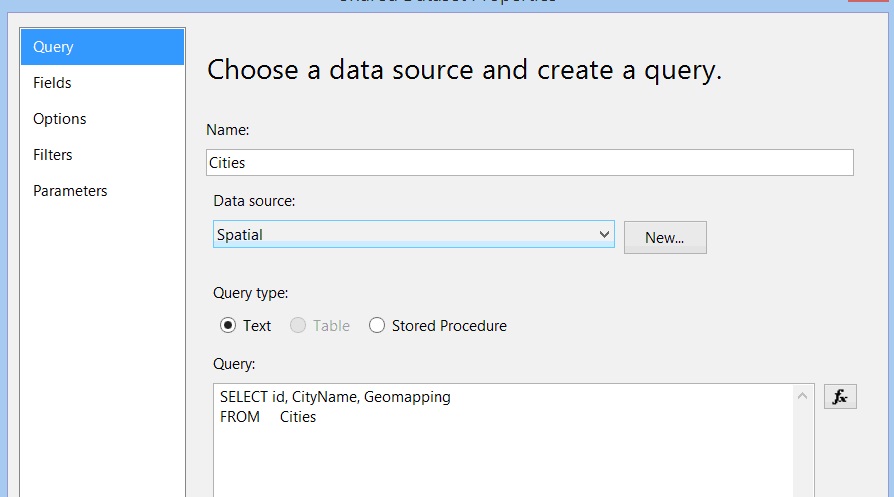
Task: Click the greyed-out Table radio button
Action: click(298, 325)
